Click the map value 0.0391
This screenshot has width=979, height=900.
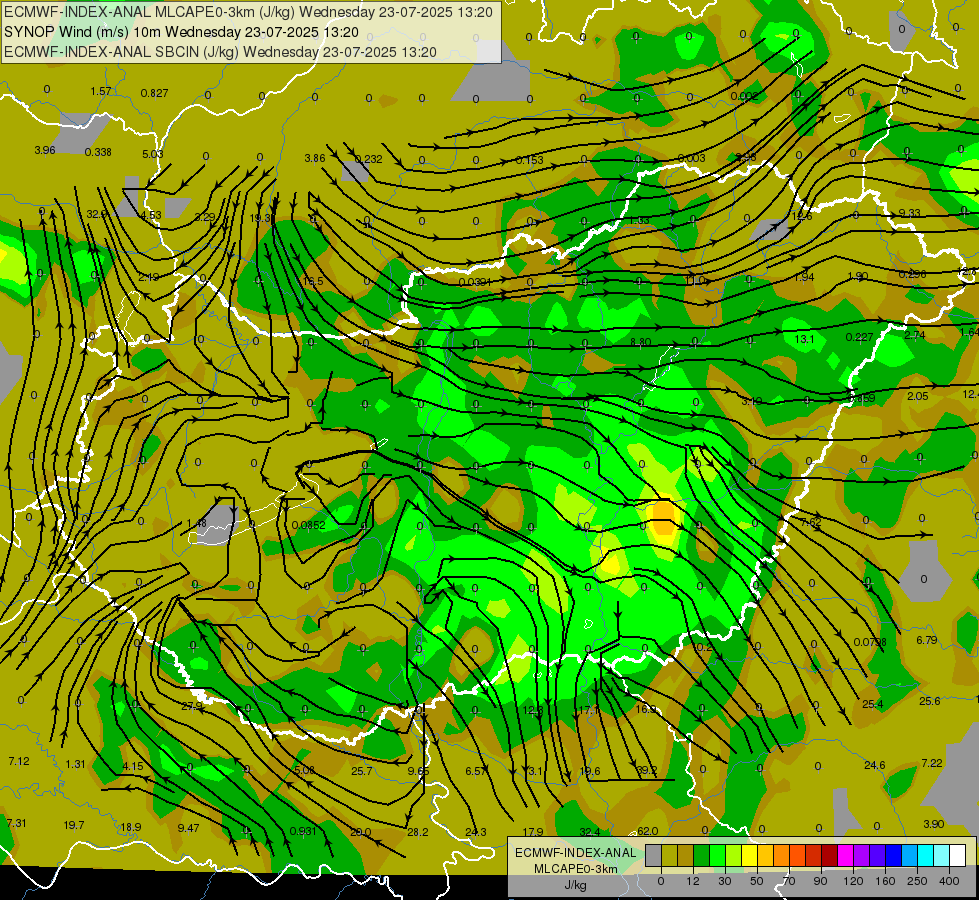coord(475,282)
